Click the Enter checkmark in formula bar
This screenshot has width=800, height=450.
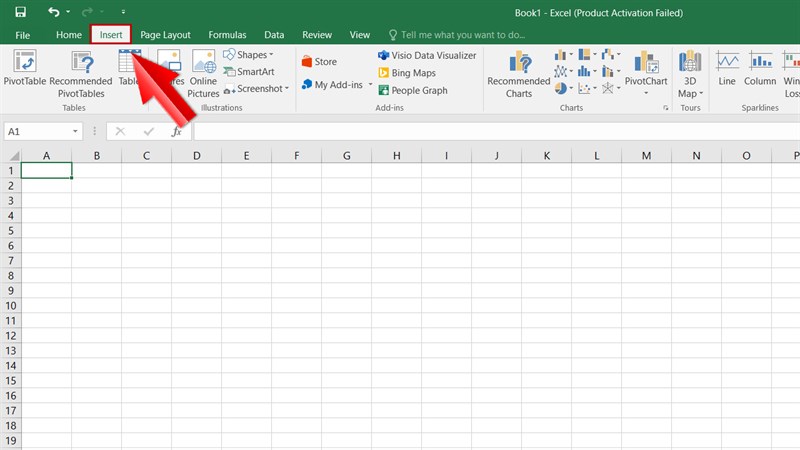148,132
